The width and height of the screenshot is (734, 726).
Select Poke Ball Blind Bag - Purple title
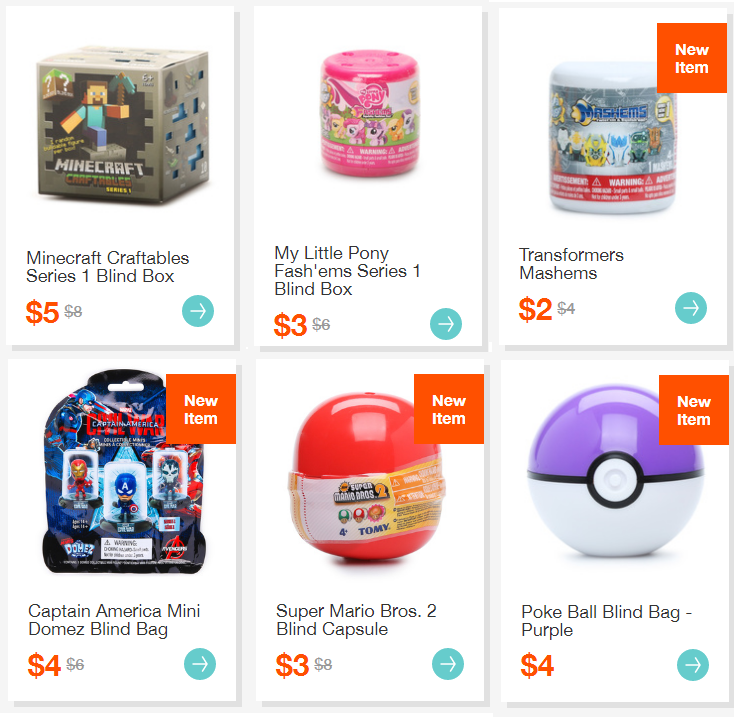pos(607,621)
